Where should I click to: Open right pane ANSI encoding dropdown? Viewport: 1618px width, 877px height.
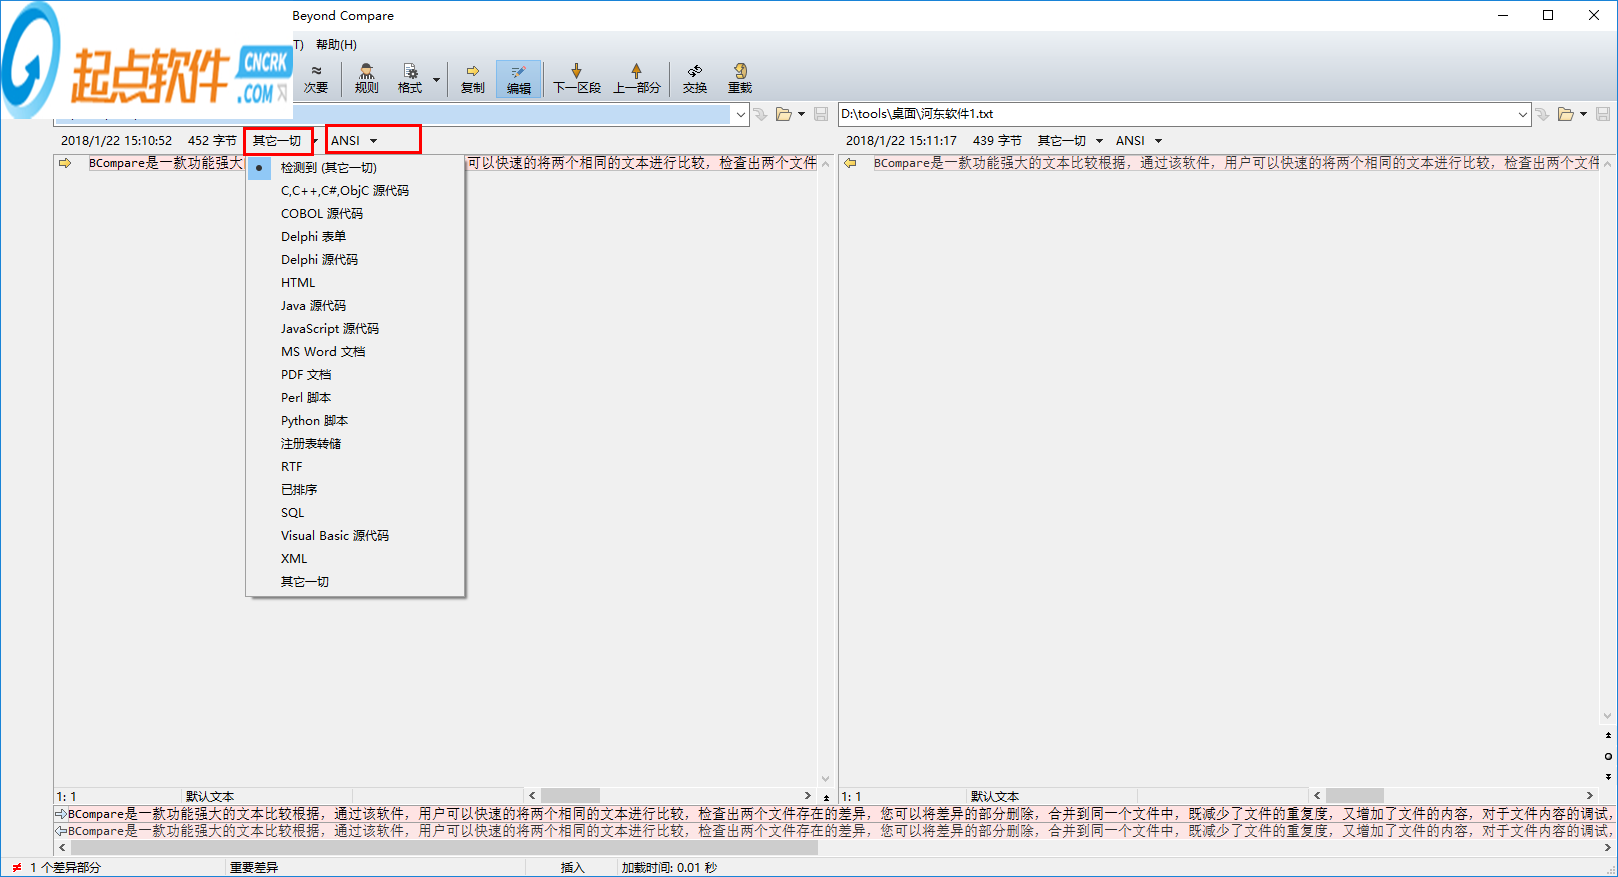pyautogui.click(x=1138, y=141)
